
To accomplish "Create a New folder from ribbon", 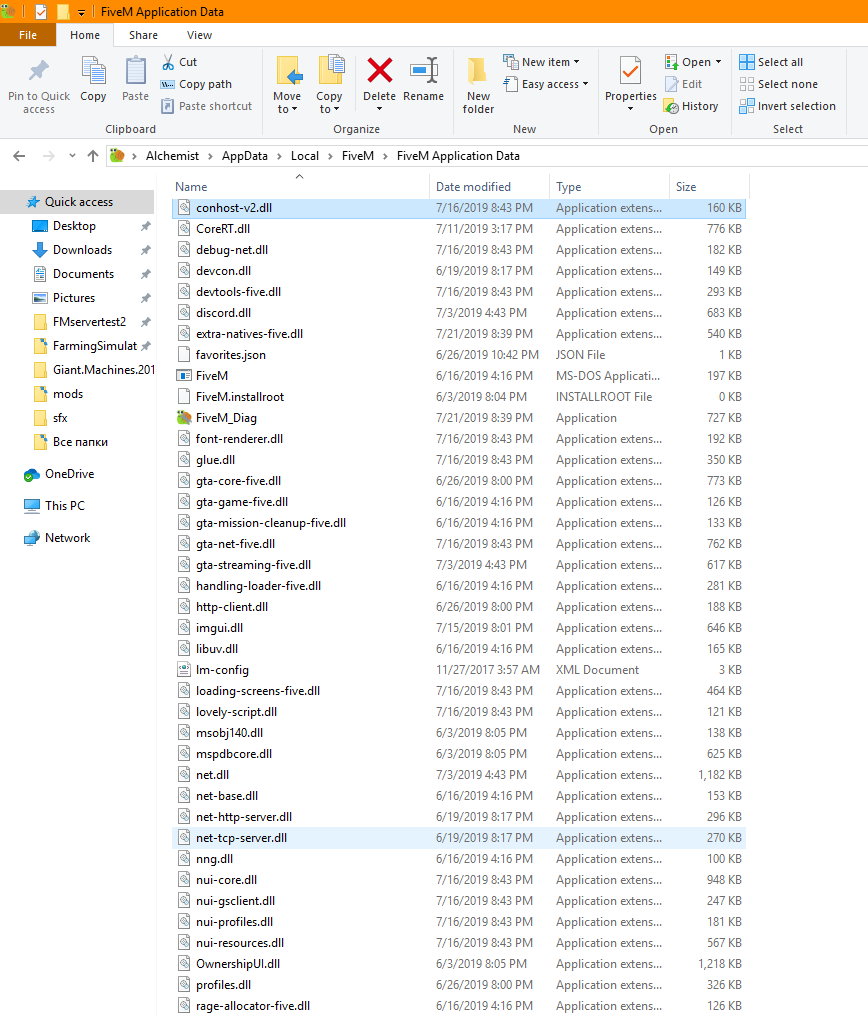I will [478, 86].
